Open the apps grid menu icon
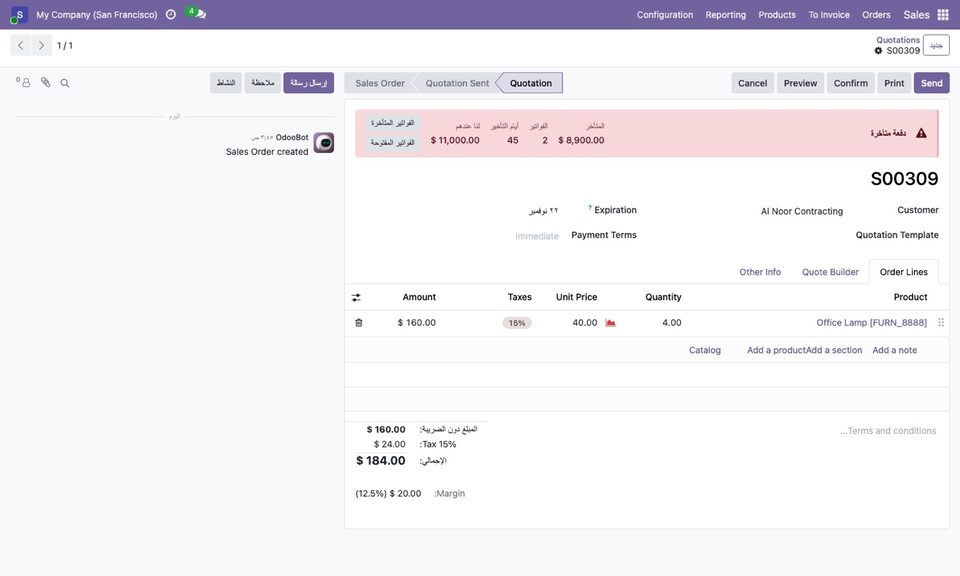Screen dimensions: 960x576 pos(943,15)
